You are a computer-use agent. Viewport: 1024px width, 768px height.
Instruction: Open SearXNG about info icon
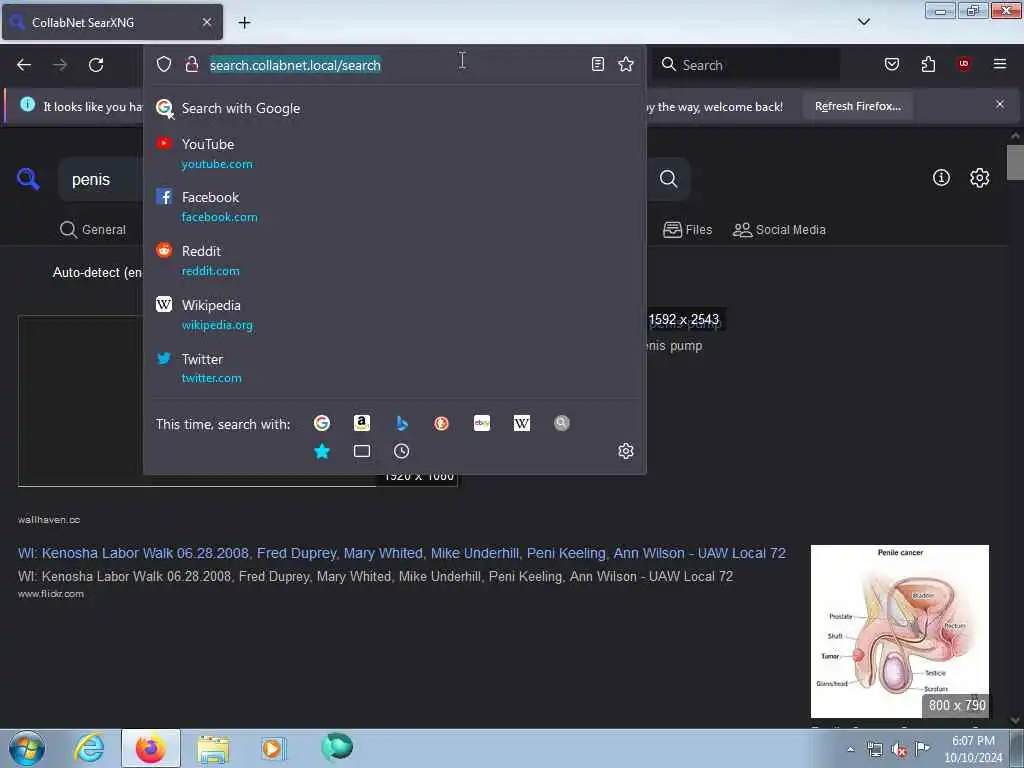(x=941, y=178)
